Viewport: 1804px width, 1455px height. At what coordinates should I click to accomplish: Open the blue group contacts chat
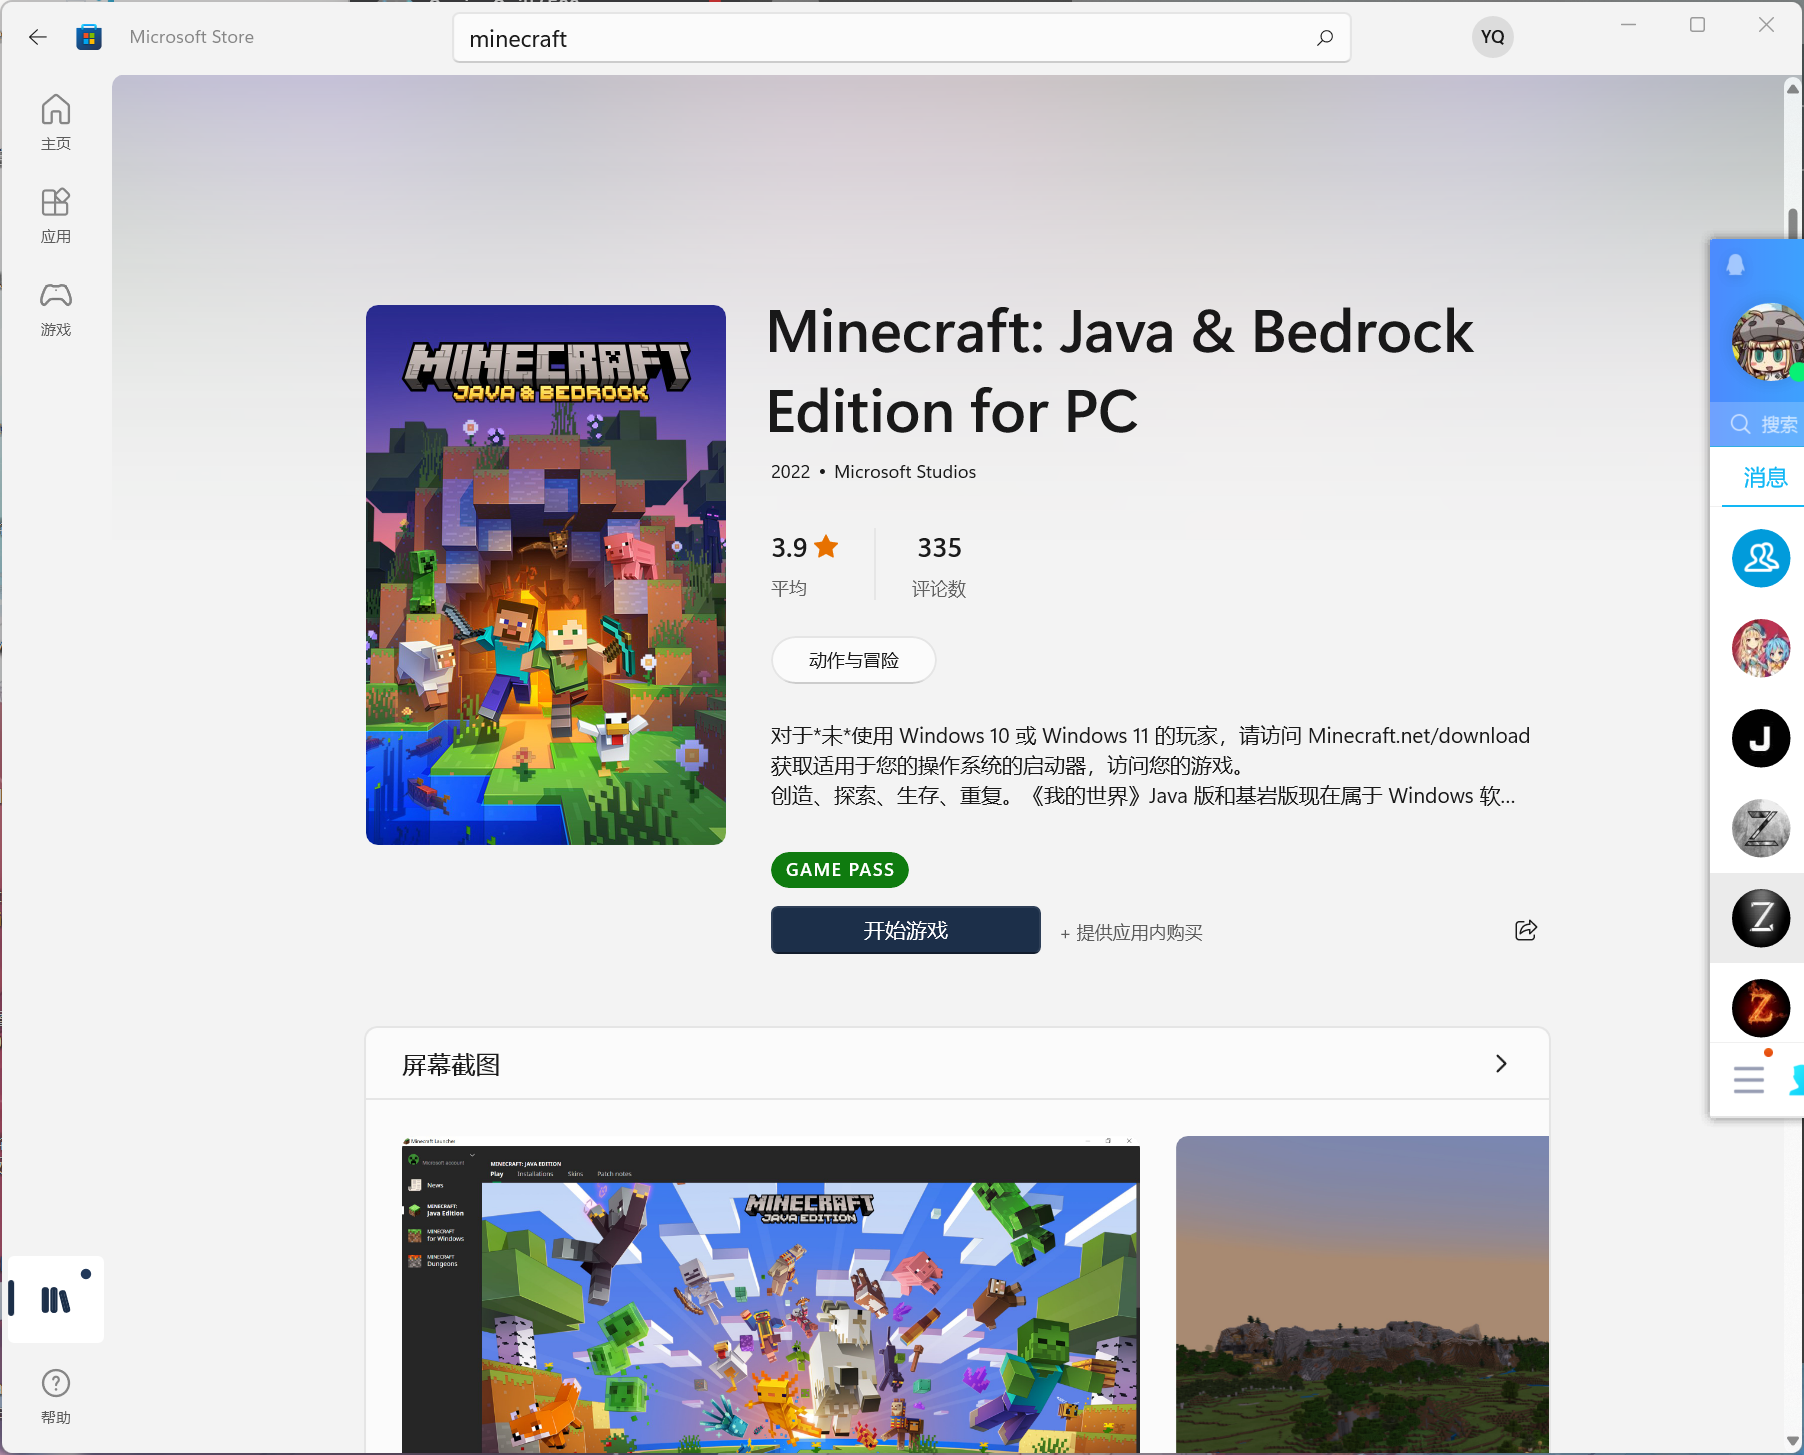[1760, 558]
